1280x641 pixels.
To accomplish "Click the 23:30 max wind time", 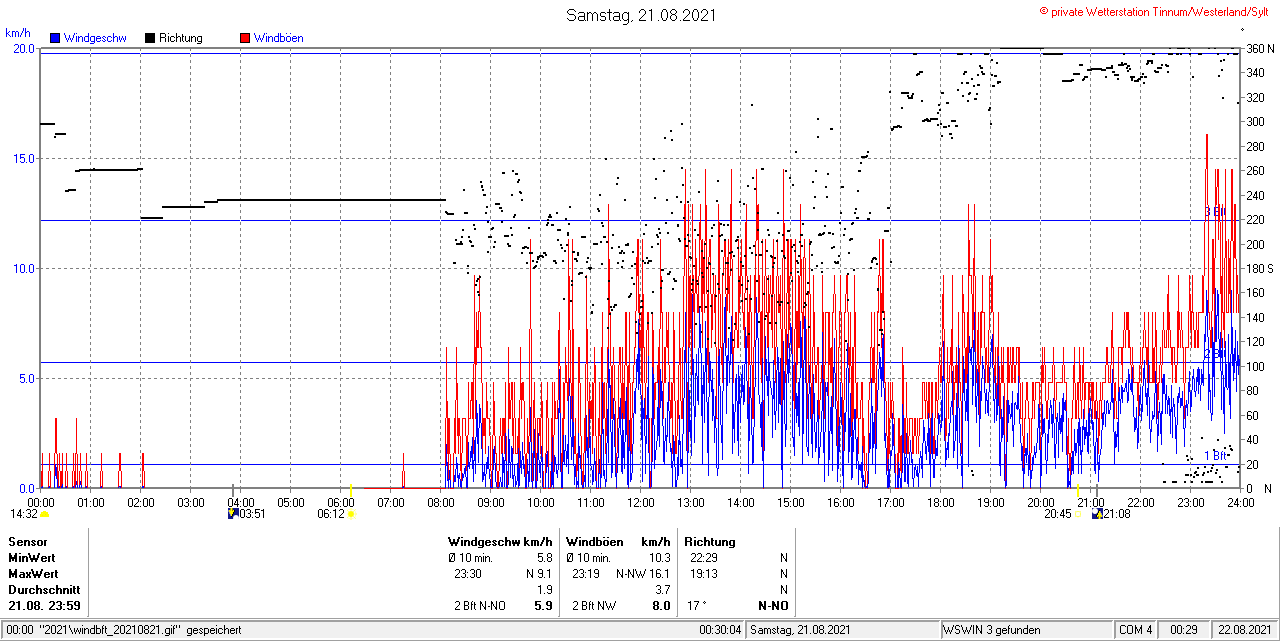I will (468, 574).
